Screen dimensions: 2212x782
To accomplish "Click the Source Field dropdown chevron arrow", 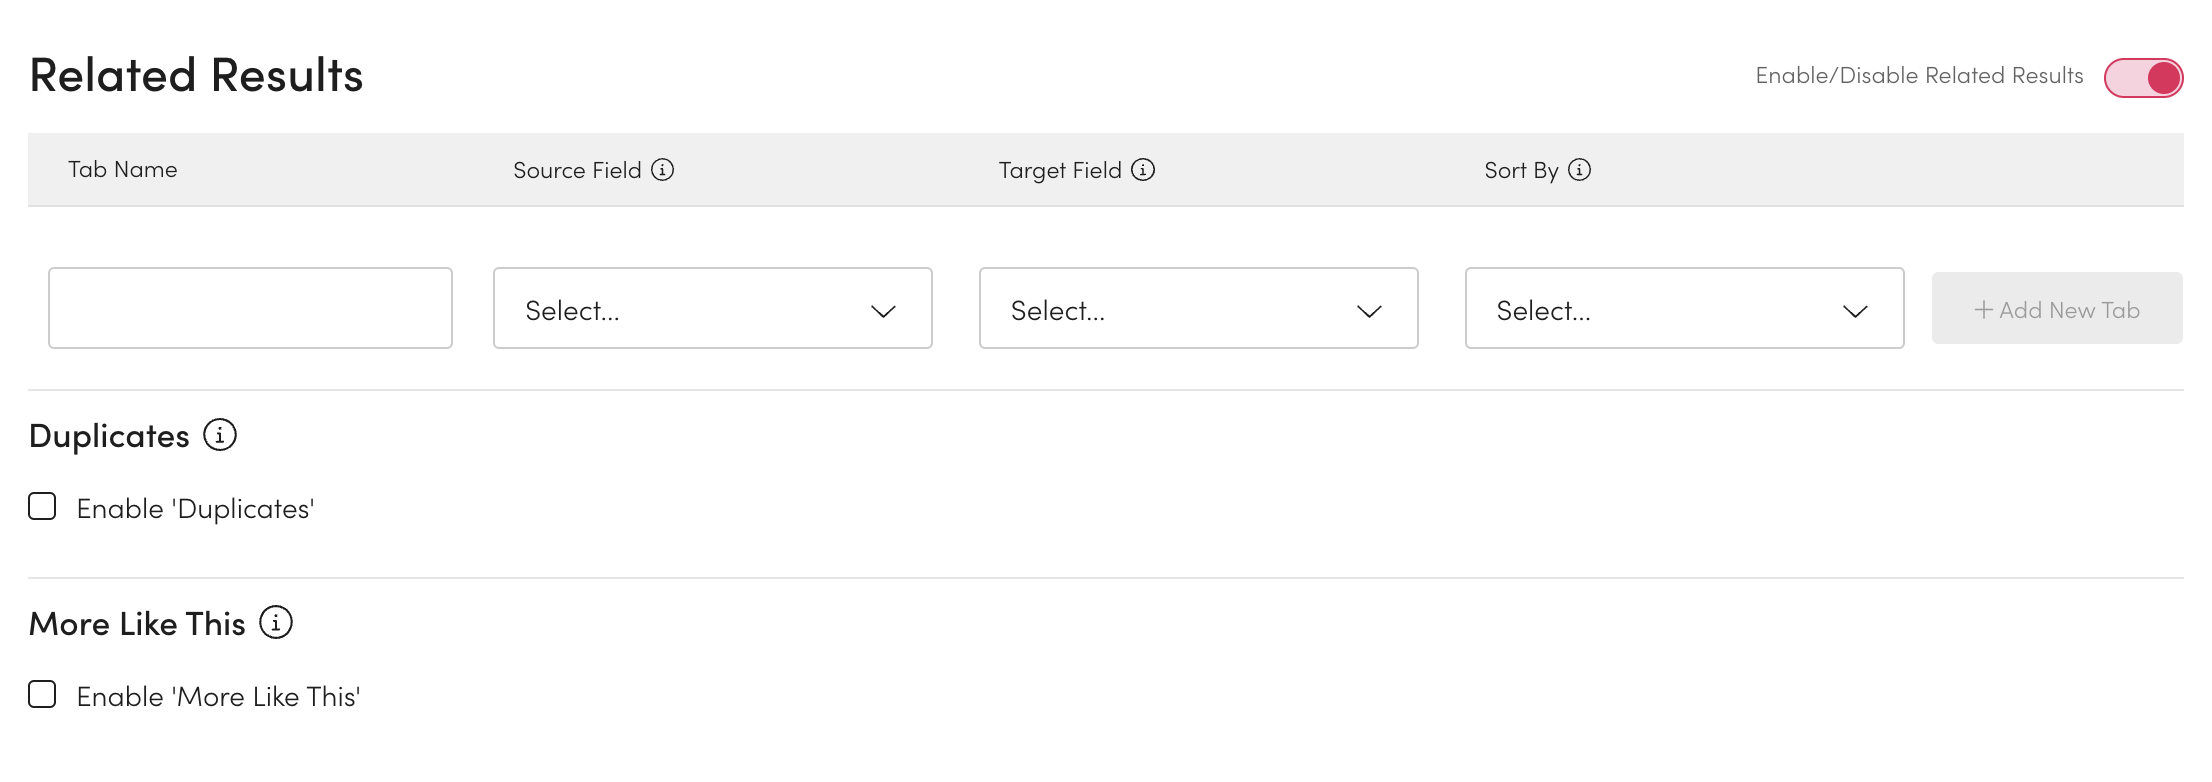I will 883,311.
